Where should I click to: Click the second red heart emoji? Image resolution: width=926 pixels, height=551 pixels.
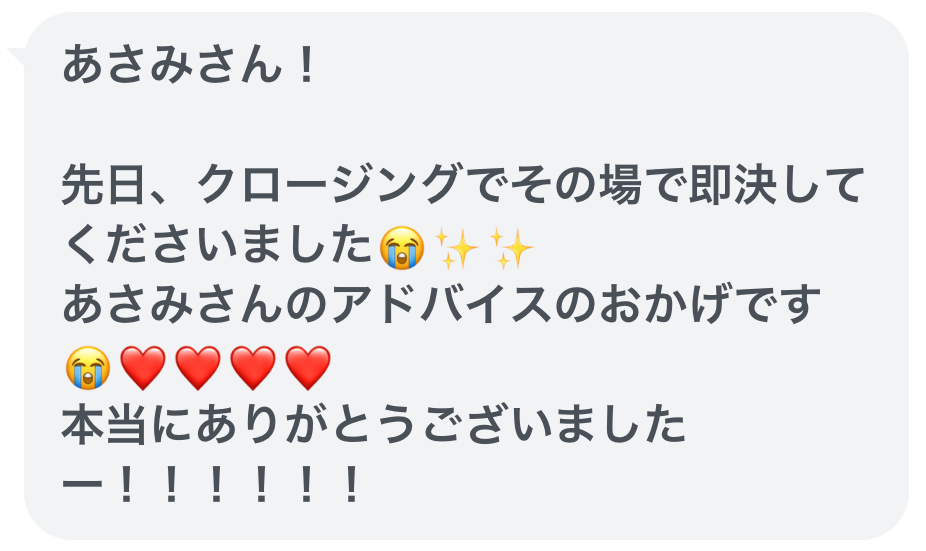click(x=198, y=369)
